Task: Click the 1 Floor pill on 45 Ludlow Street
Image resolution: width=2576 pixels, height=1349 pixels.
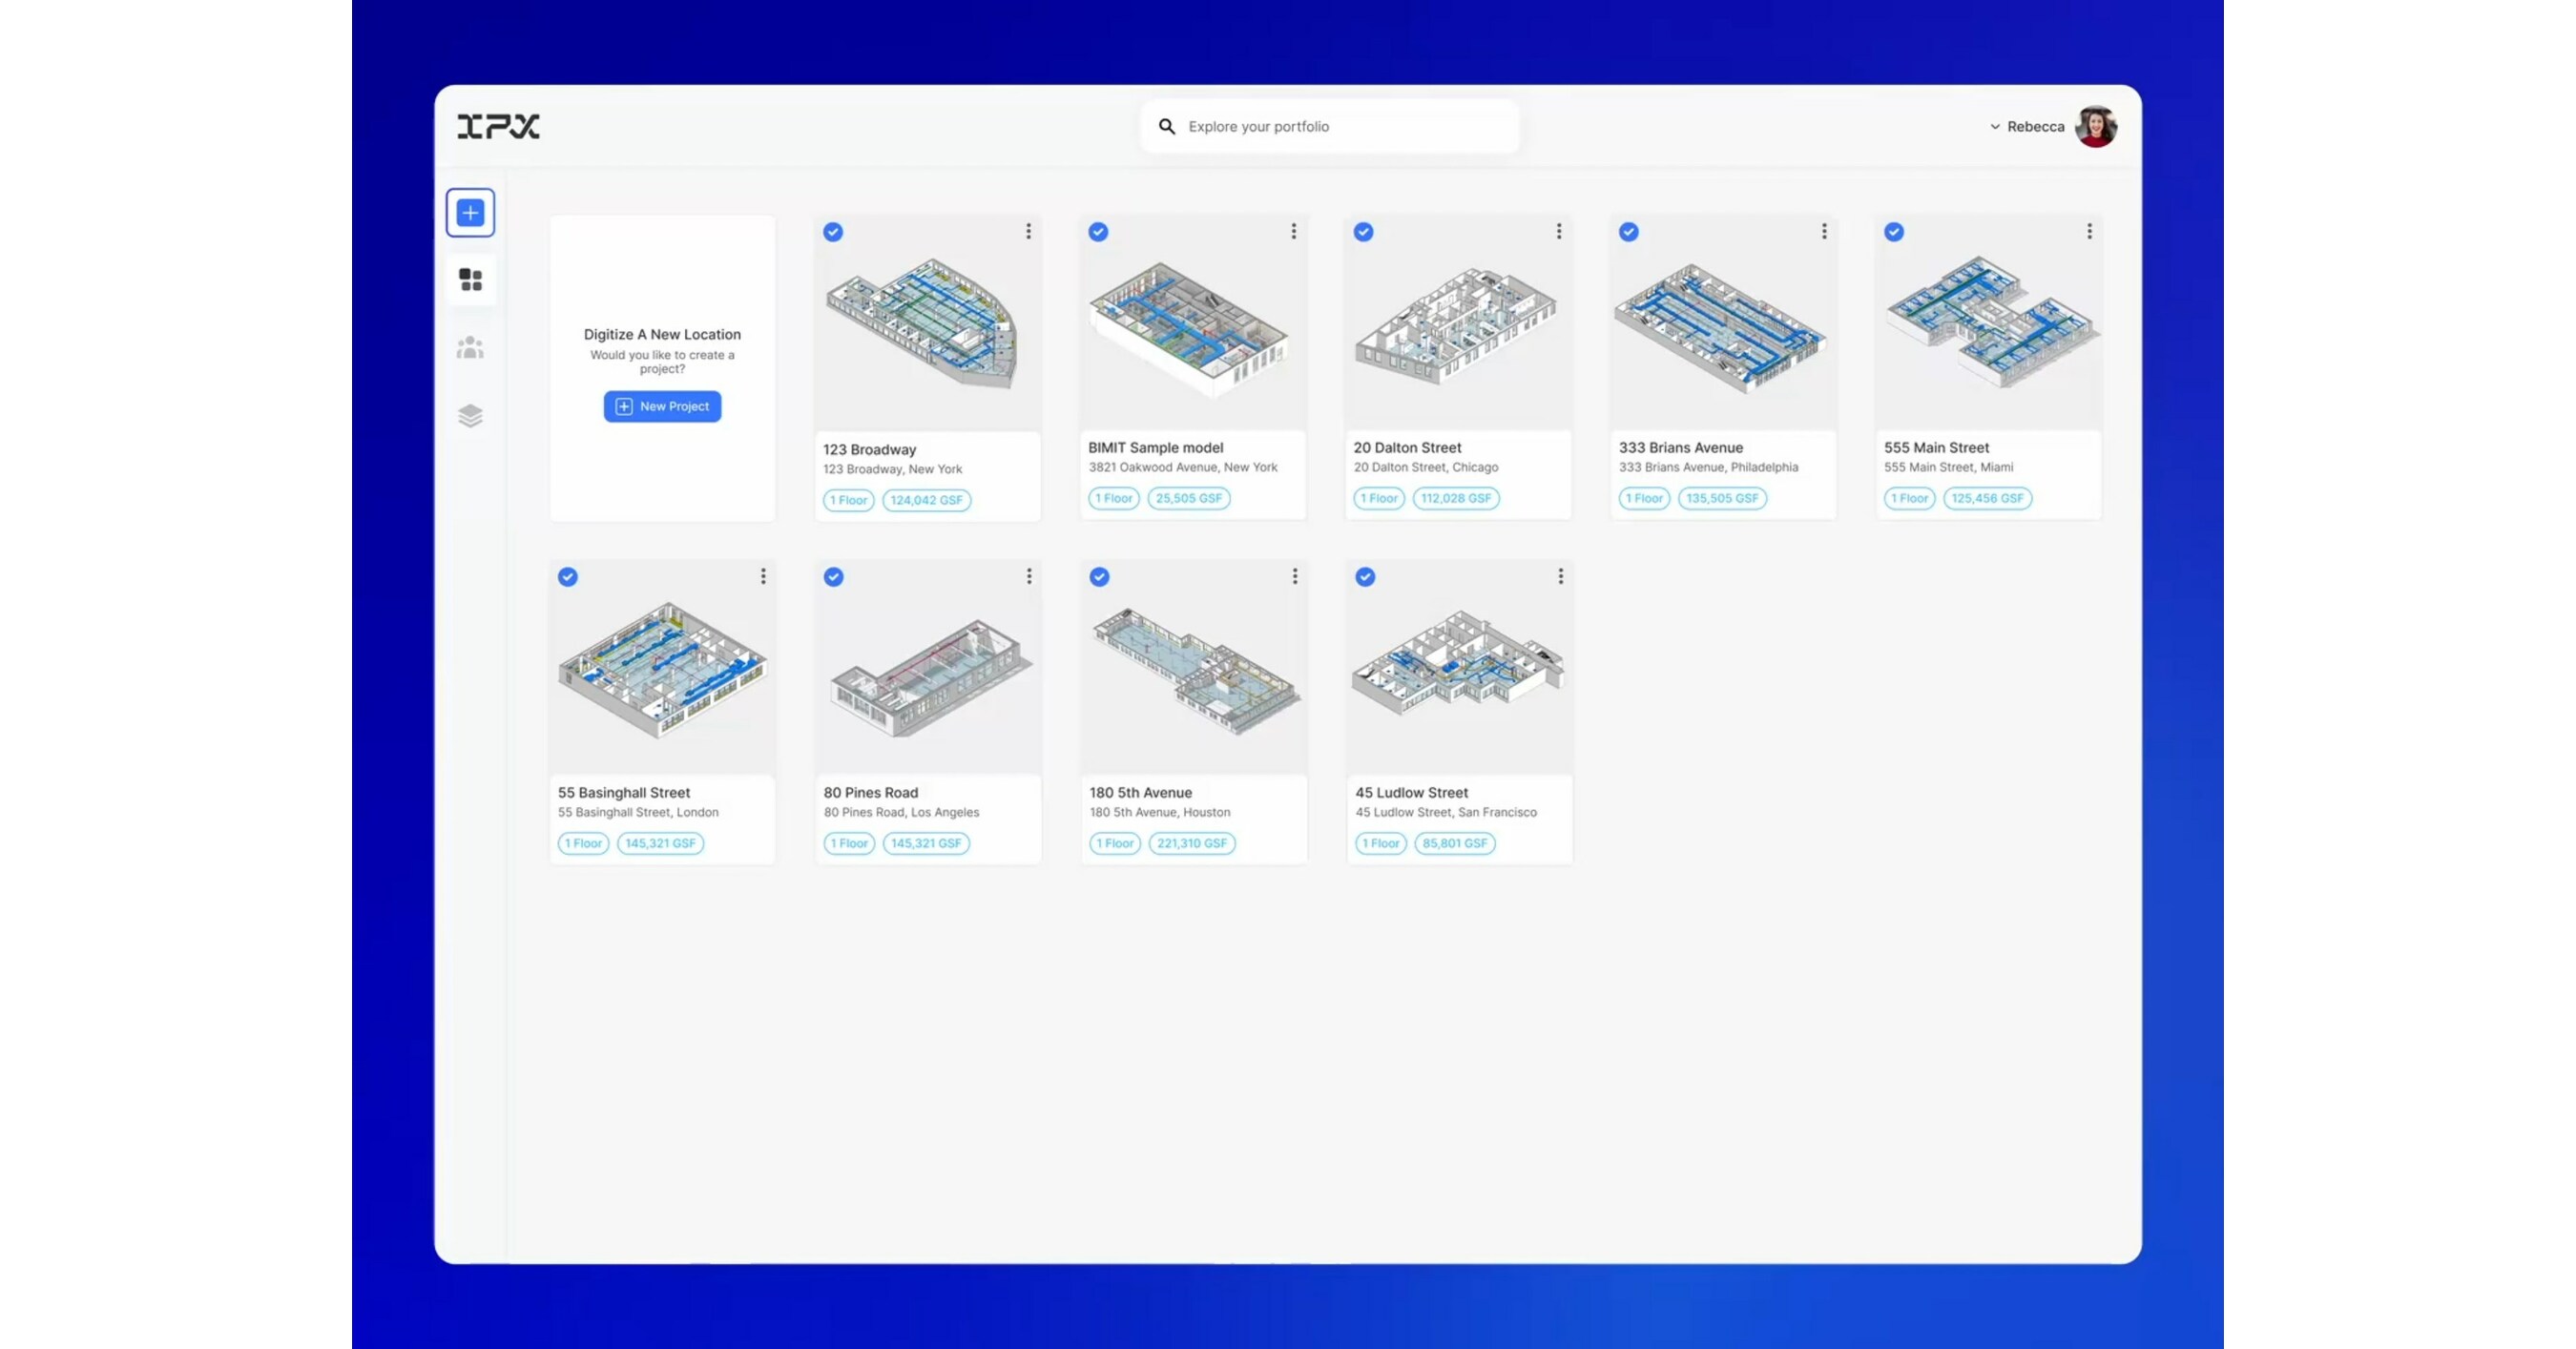Action: pyautogui.click(x=1380, y=843)
